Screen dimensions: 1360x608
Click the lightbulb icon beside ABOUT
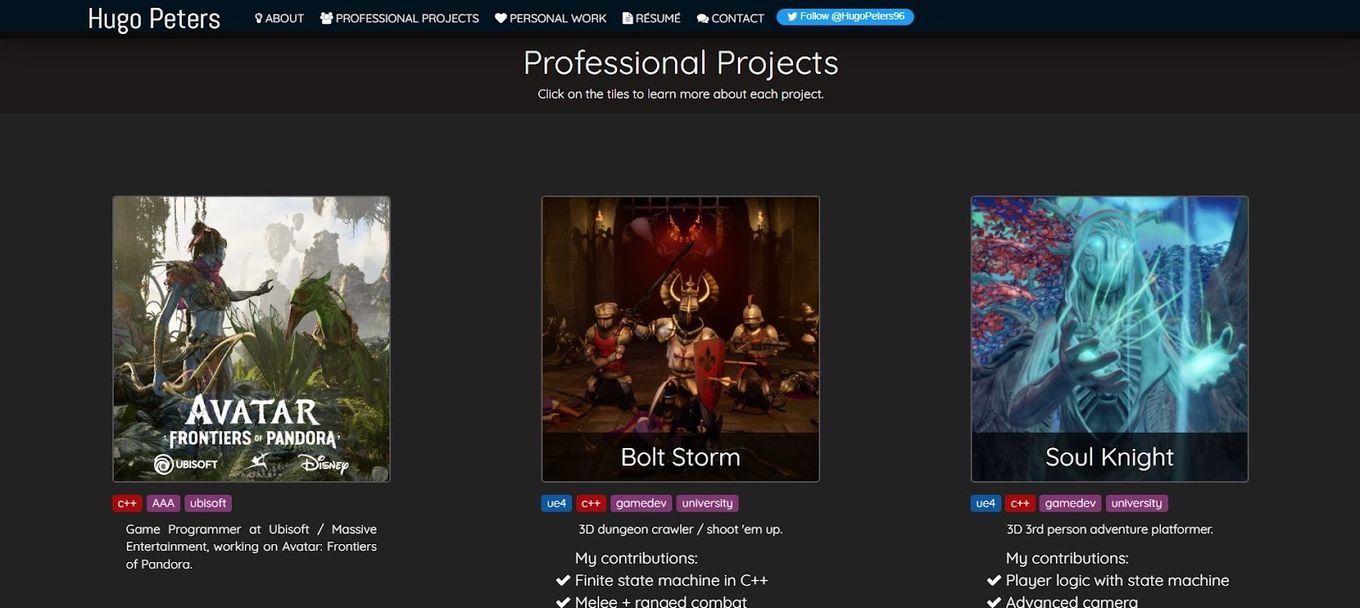(258, 17)
